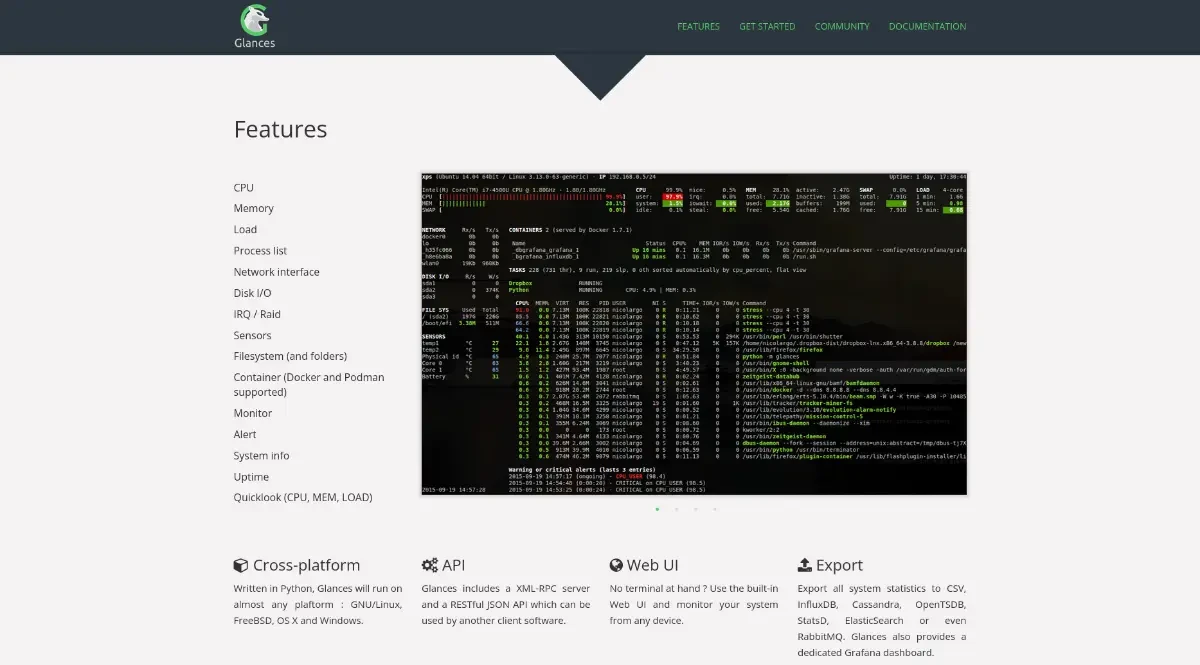Click the upload icon beside Export
The width and height of the screenshot is (1200, 665).
pos(804,565)
